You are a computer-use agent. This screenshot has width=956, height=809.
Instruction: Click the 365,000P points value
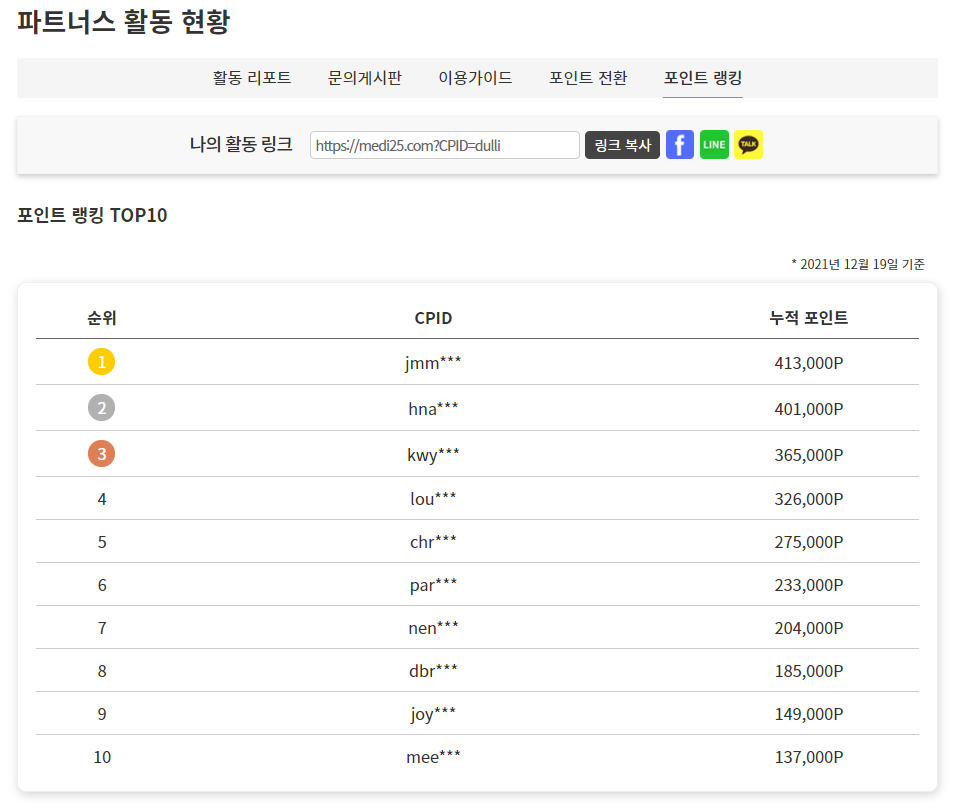pos(808,455)
